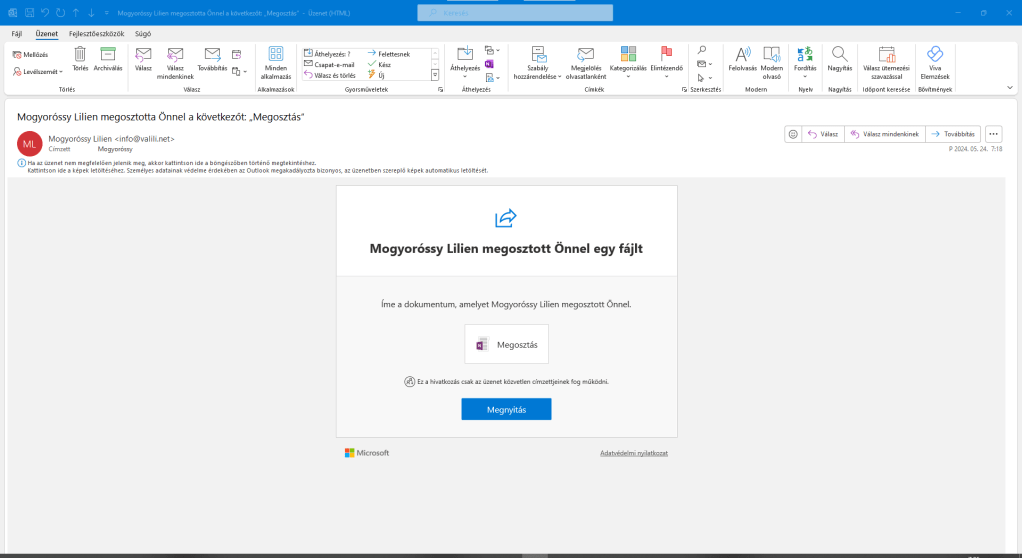
Task: Click the Törlés (Delete) trash icon
Action: click(x=80, y=55)
